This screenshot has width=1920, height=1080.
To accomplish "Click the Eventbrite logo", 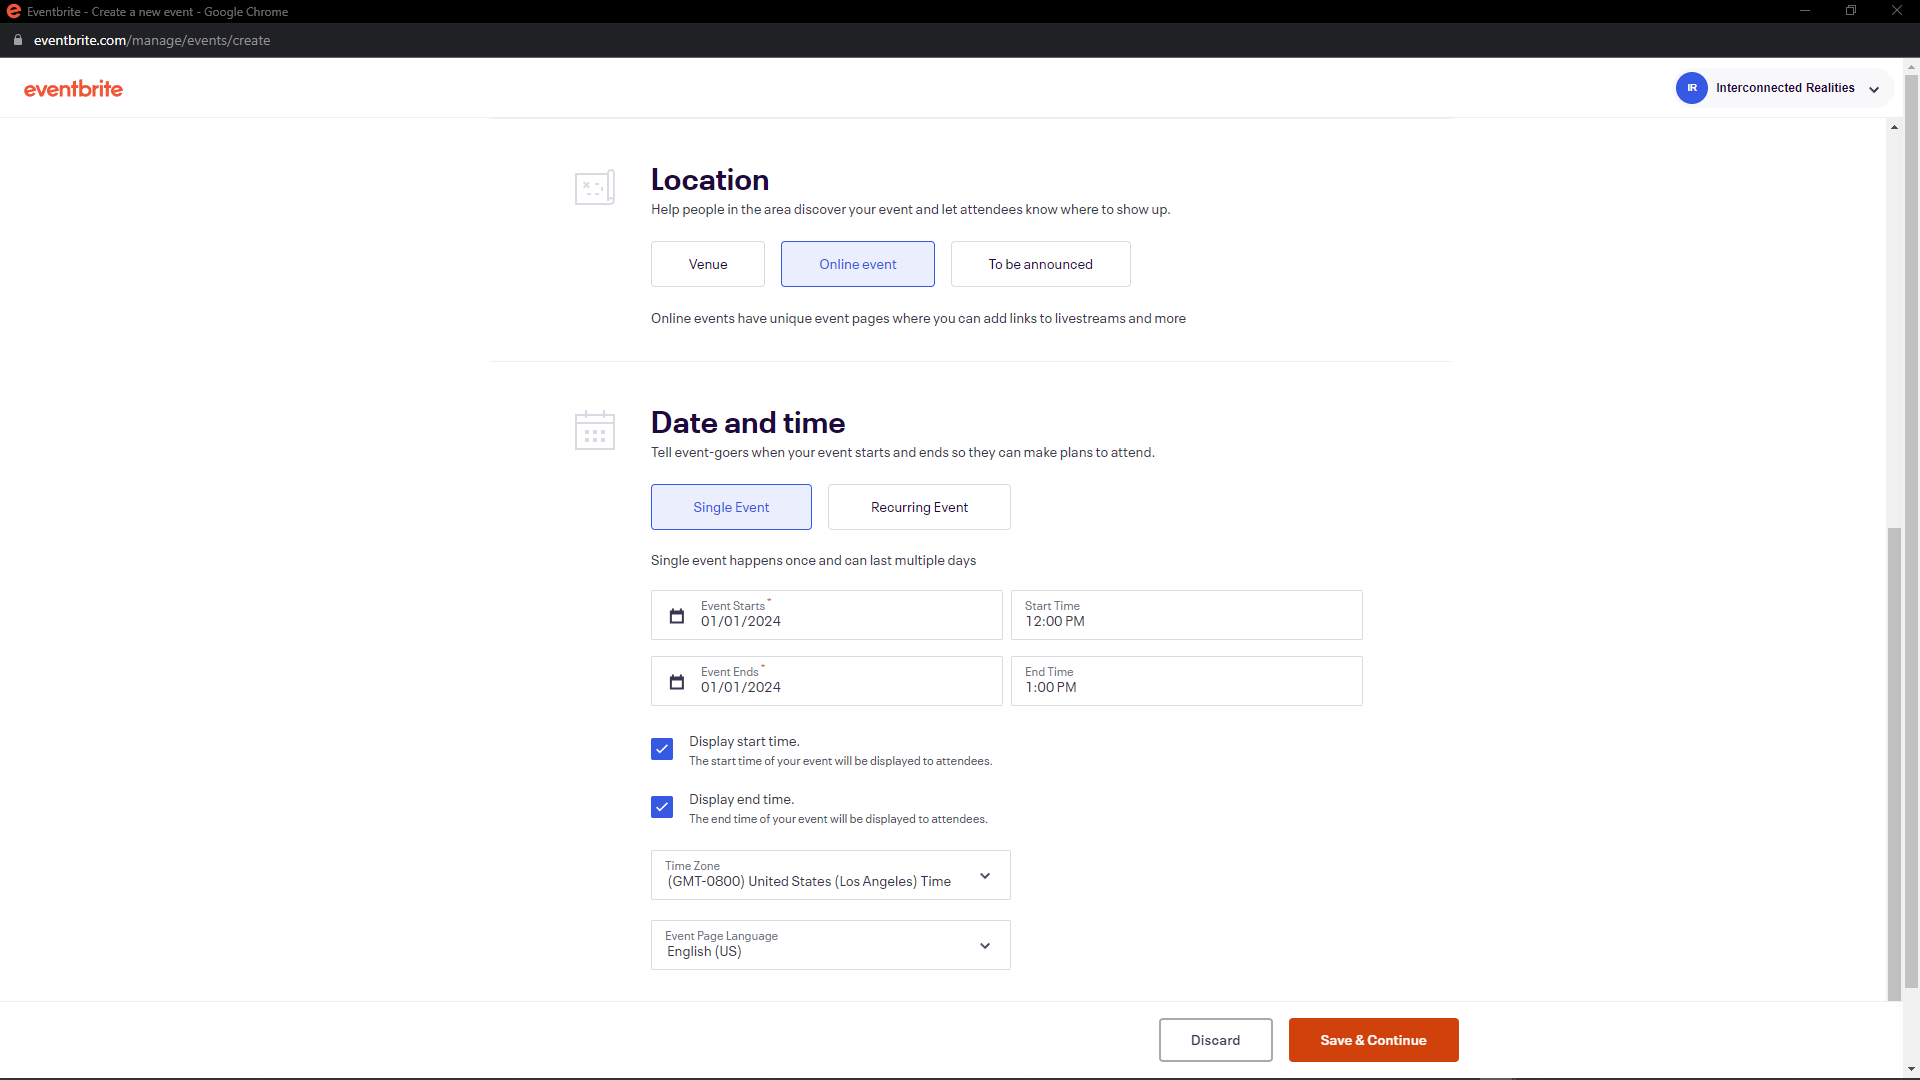I will click(x=73, y=88).
